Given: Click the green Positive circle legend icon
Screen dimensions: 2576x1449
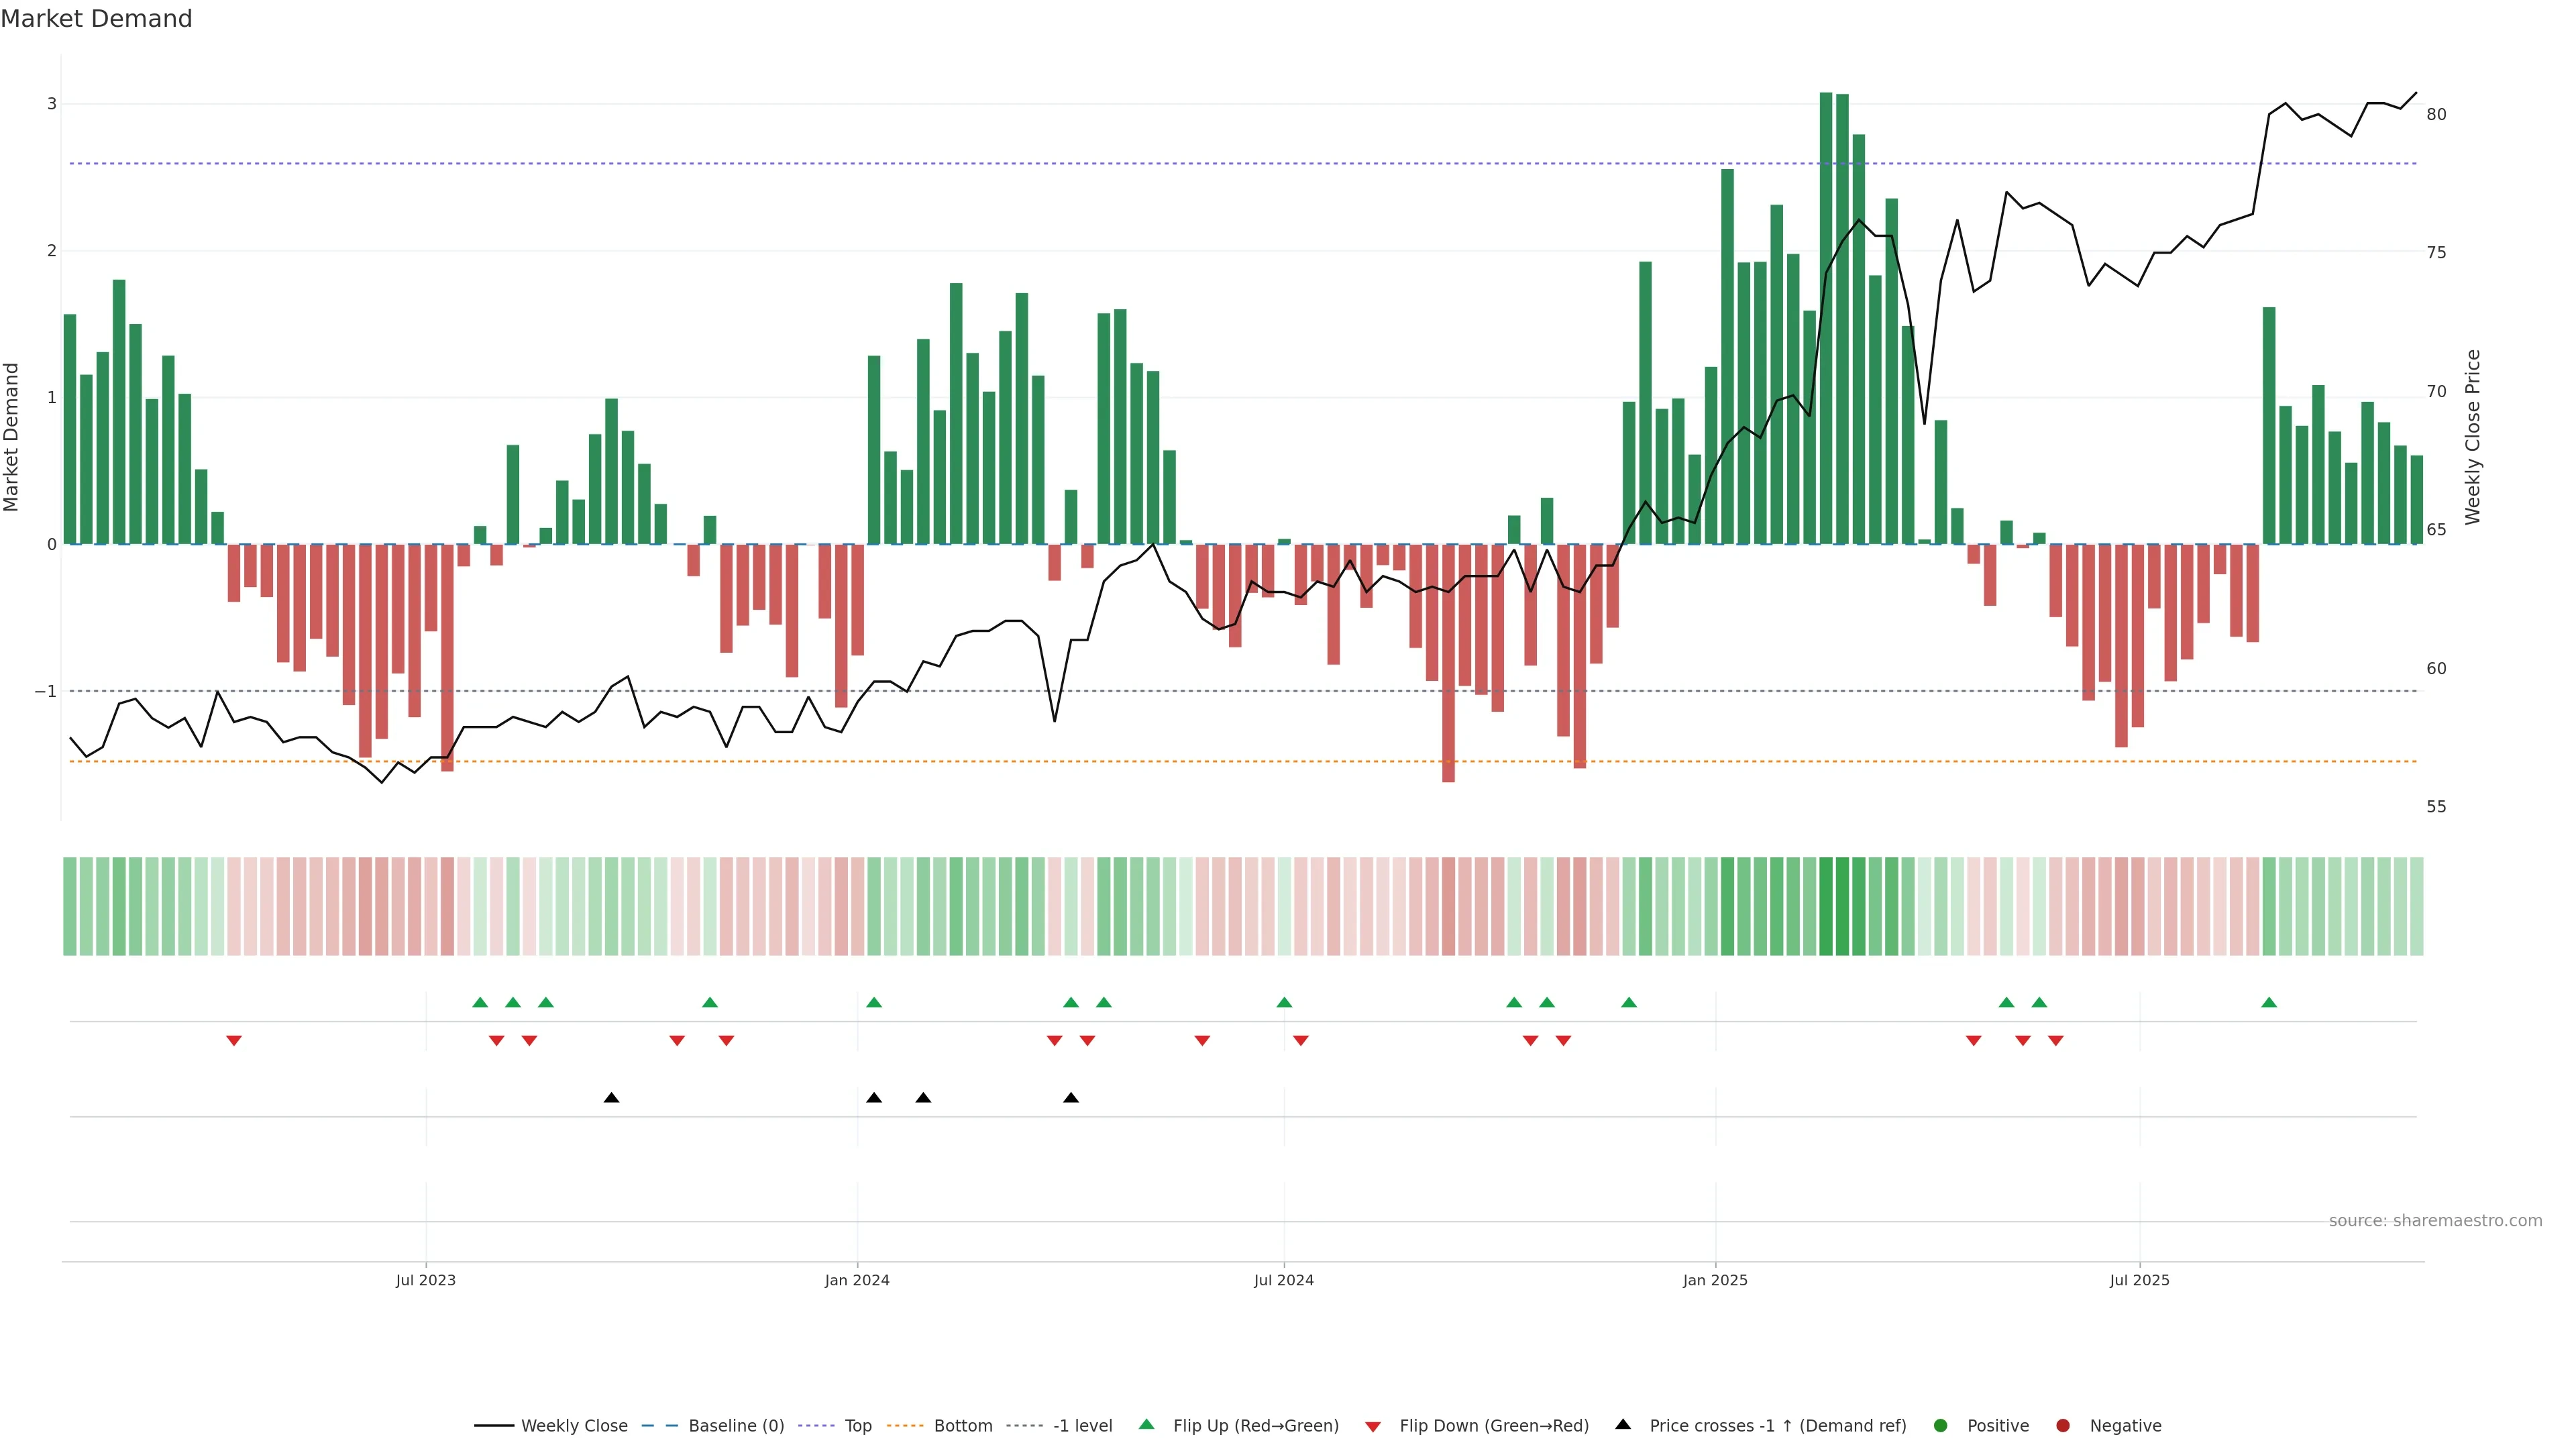Looking at the screenshot, I should (1940, 1425).
